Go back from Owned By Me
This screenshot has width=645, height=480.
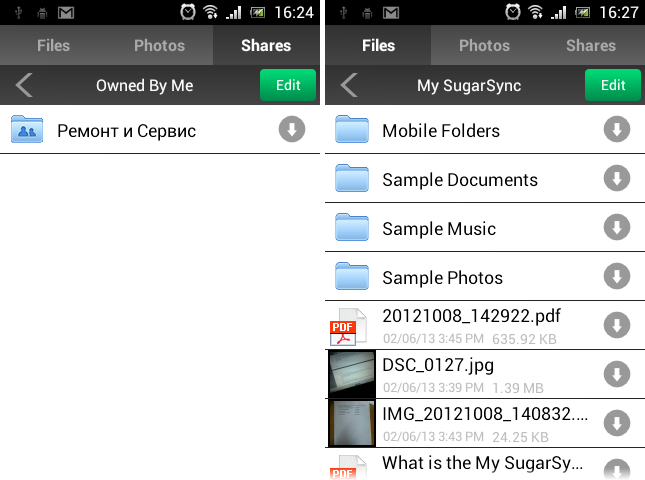[x=24, y=85]
